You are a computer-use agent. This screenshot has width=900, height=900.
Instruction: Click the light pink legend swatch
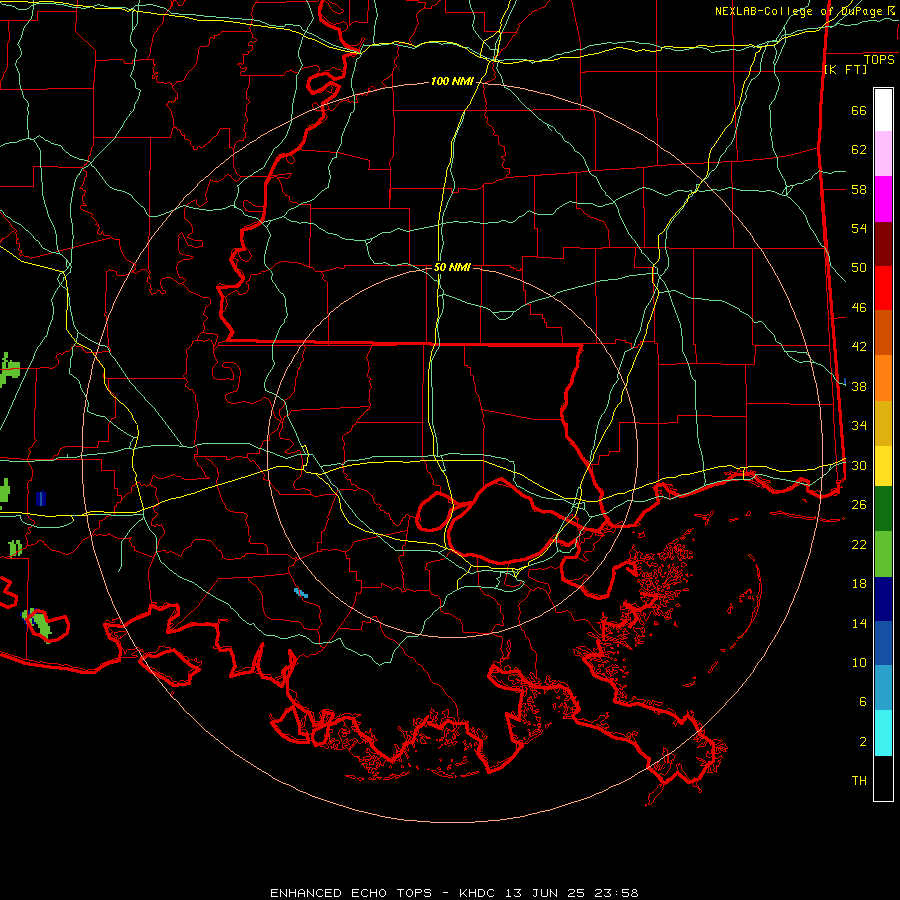883,154
